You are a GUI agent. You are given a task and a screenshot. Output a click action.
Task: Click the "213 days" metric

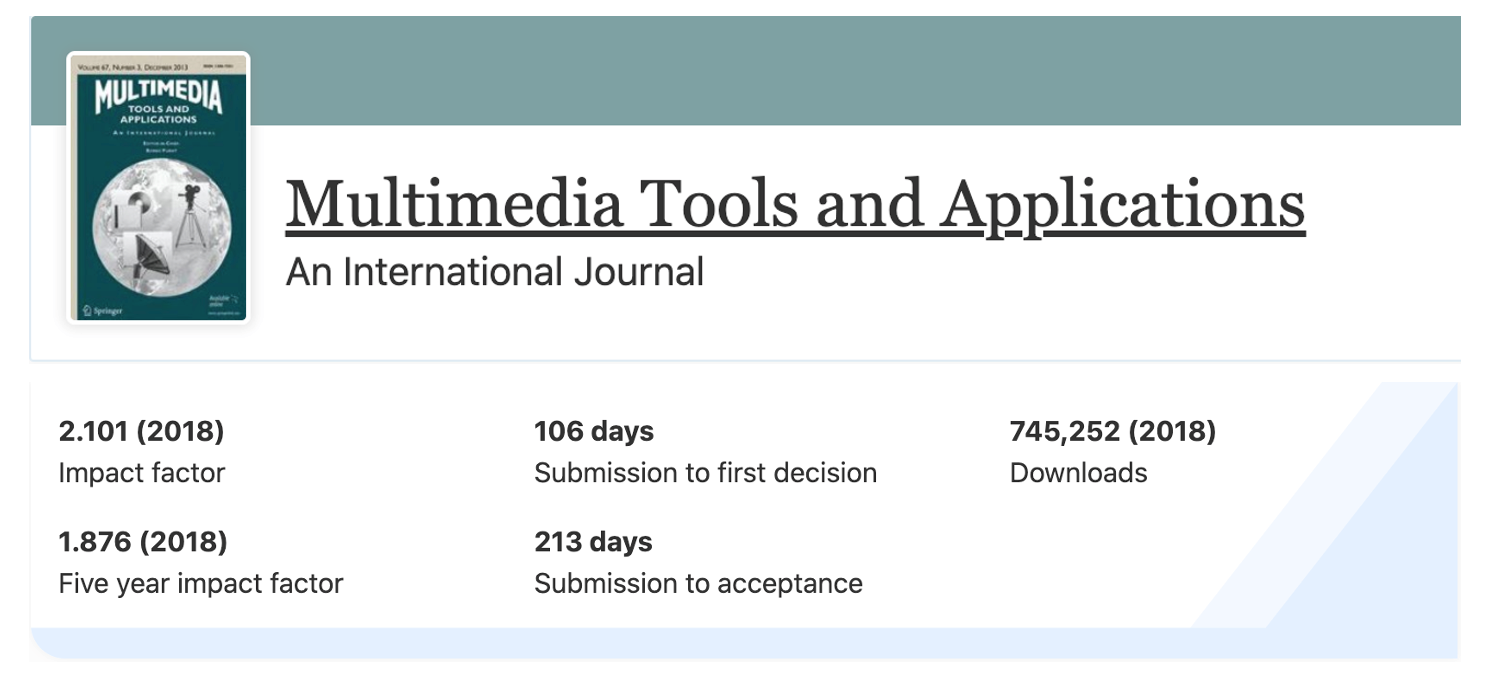click(x=593, y=542)
